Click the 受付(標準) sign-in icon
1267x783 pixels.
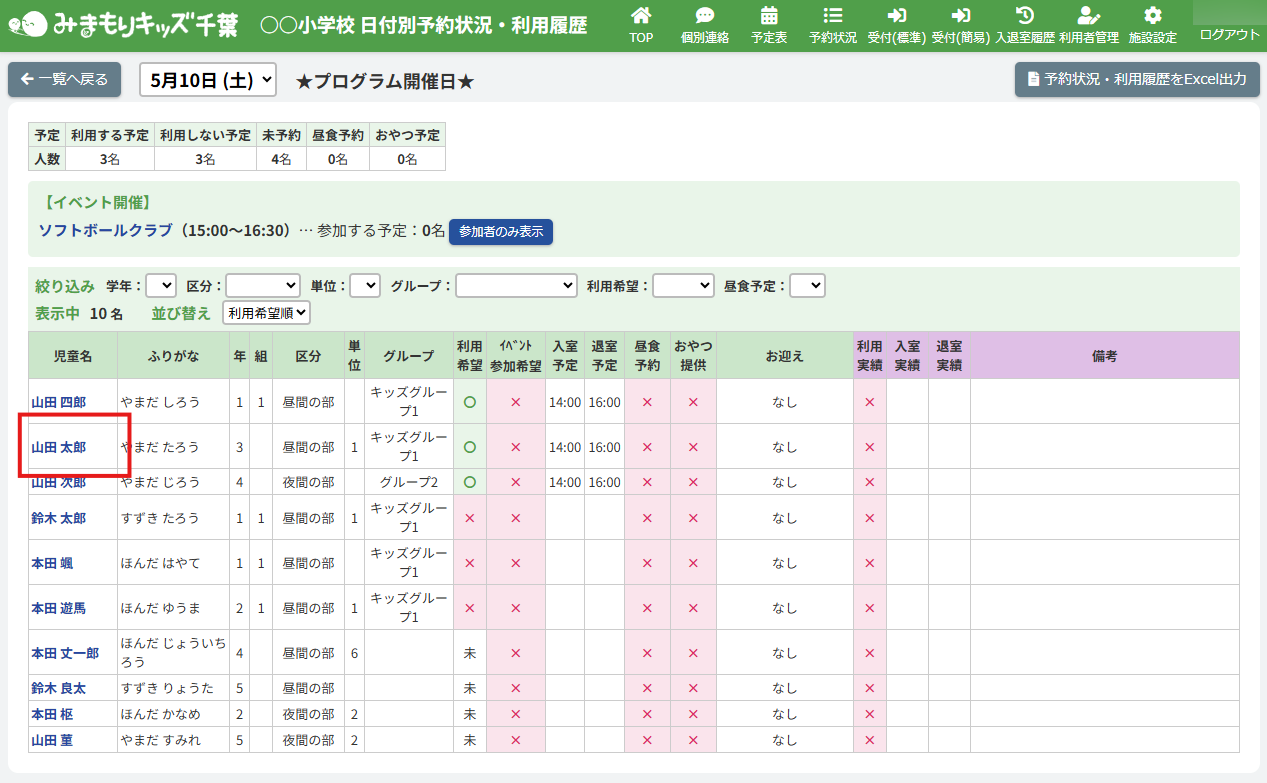click(897, 16)
